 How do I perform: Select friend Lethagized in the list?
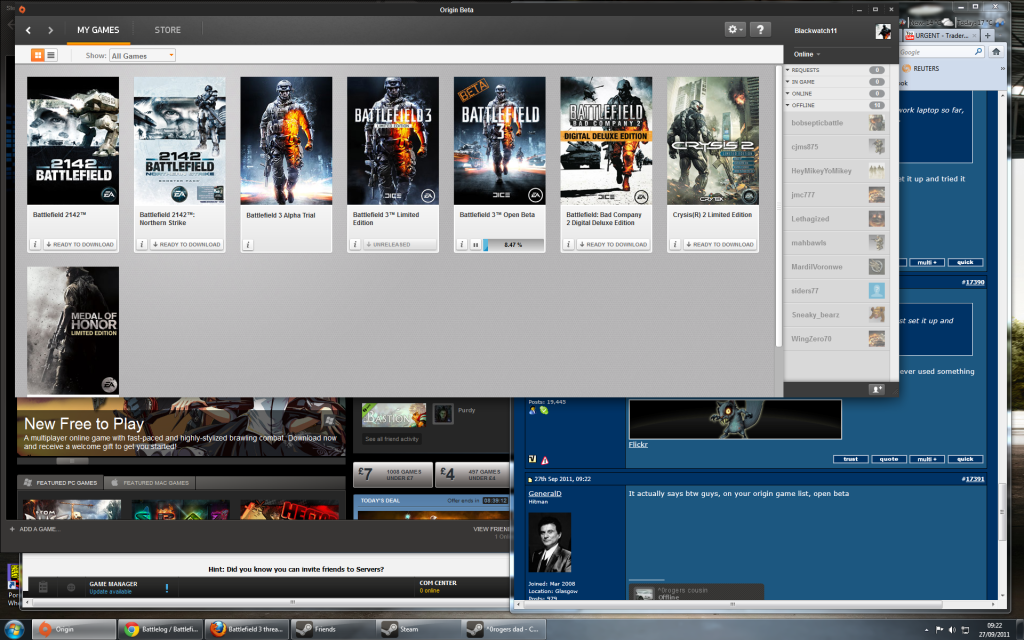tap(837, 219)
